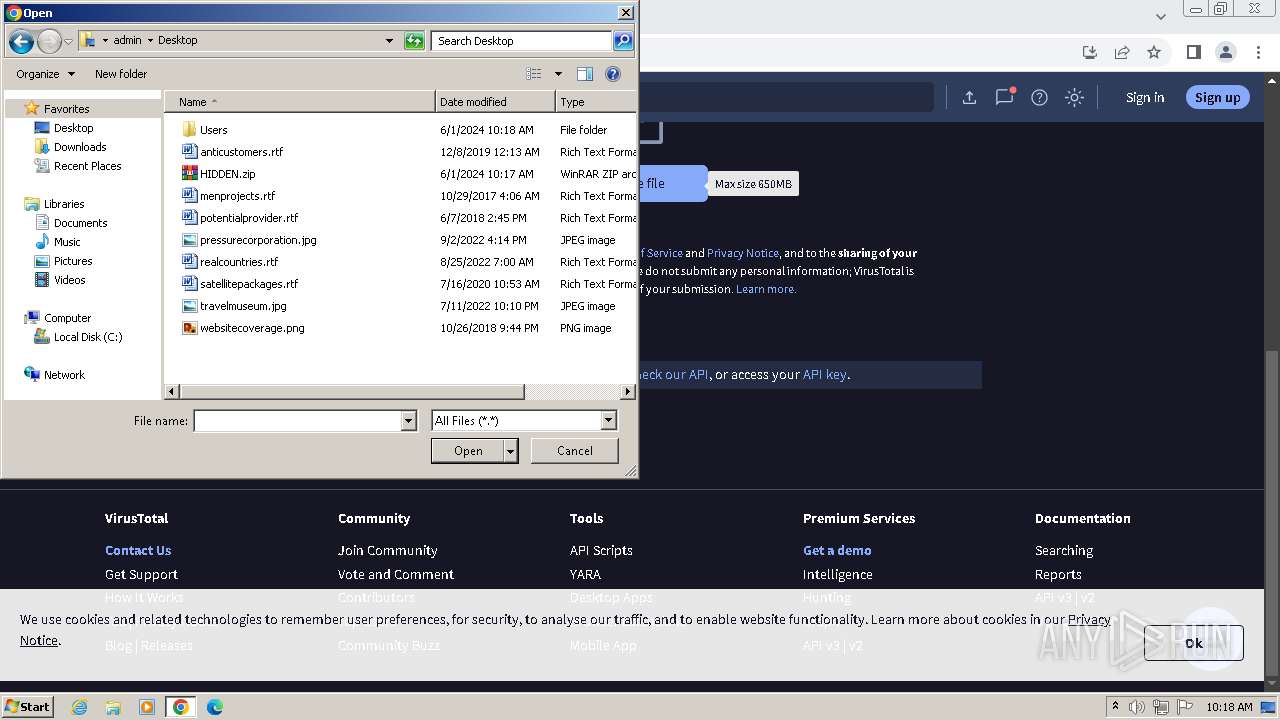Expand the Open button split arrow

511,451
